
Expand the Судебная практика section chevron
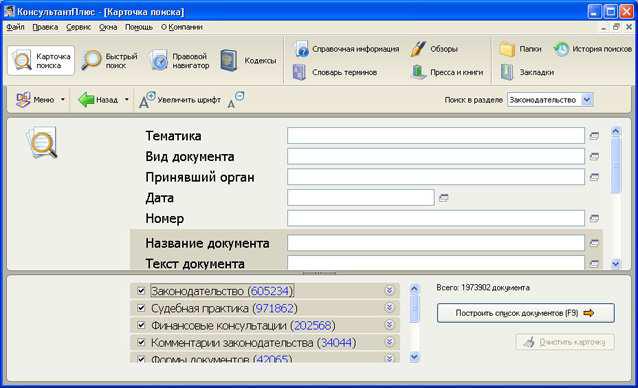[389, 307]
